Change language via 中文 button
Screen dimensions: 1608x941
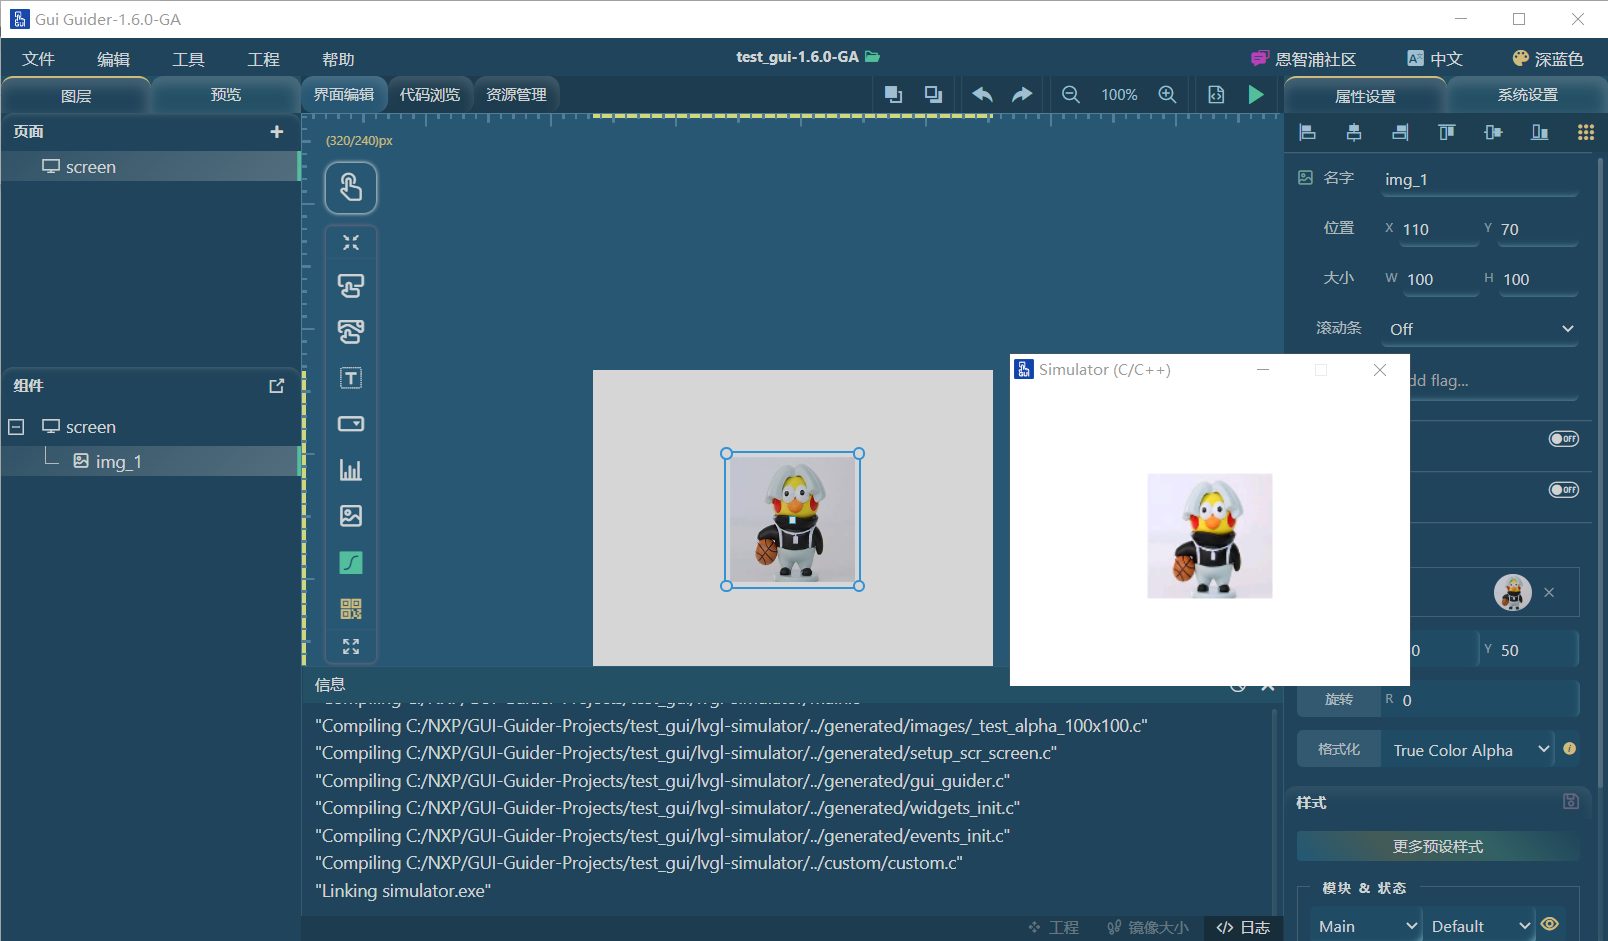tap(1435, 59)
